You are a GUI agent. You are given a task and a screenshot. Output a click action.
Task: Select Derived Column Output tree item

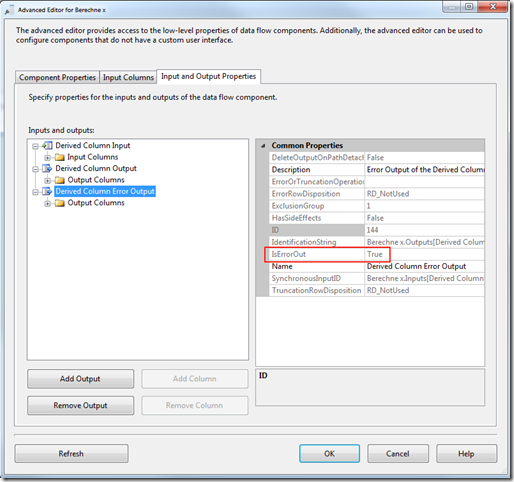[x=96, y=168]
